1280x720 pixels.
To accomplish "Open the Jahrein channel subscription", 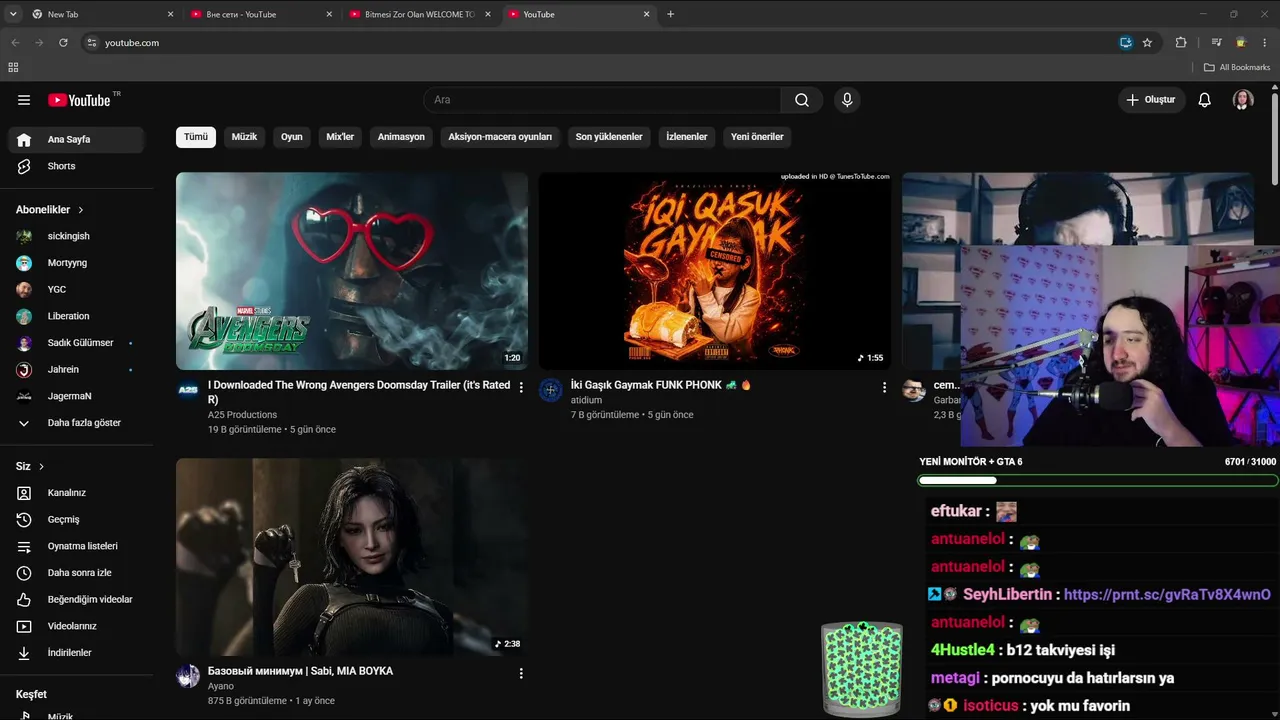I will [77, 370].
